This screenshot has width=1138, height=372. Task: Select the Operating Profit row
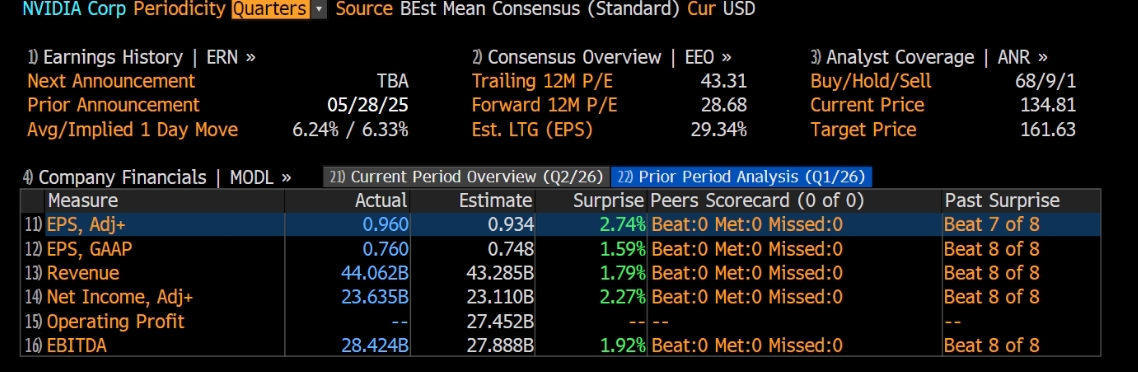[560, 321]
